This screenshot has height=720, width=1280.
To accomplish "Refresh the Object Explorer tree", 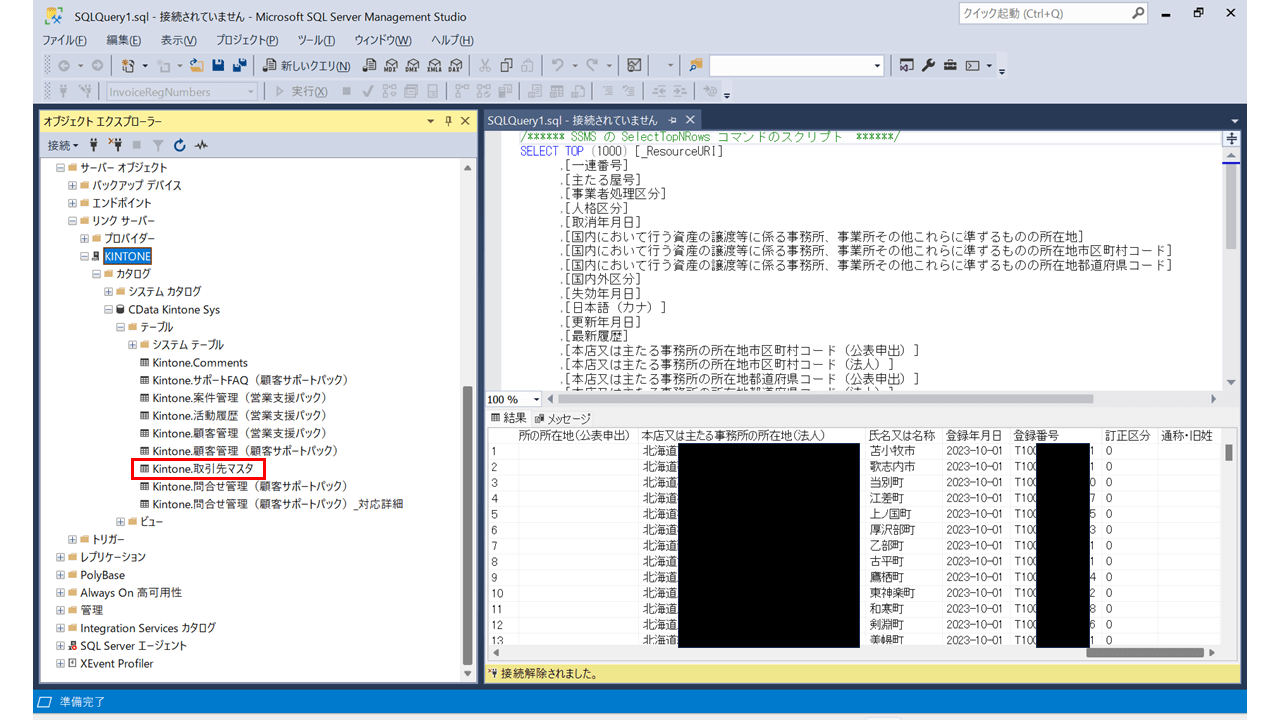I will click(x=180, y=145).
